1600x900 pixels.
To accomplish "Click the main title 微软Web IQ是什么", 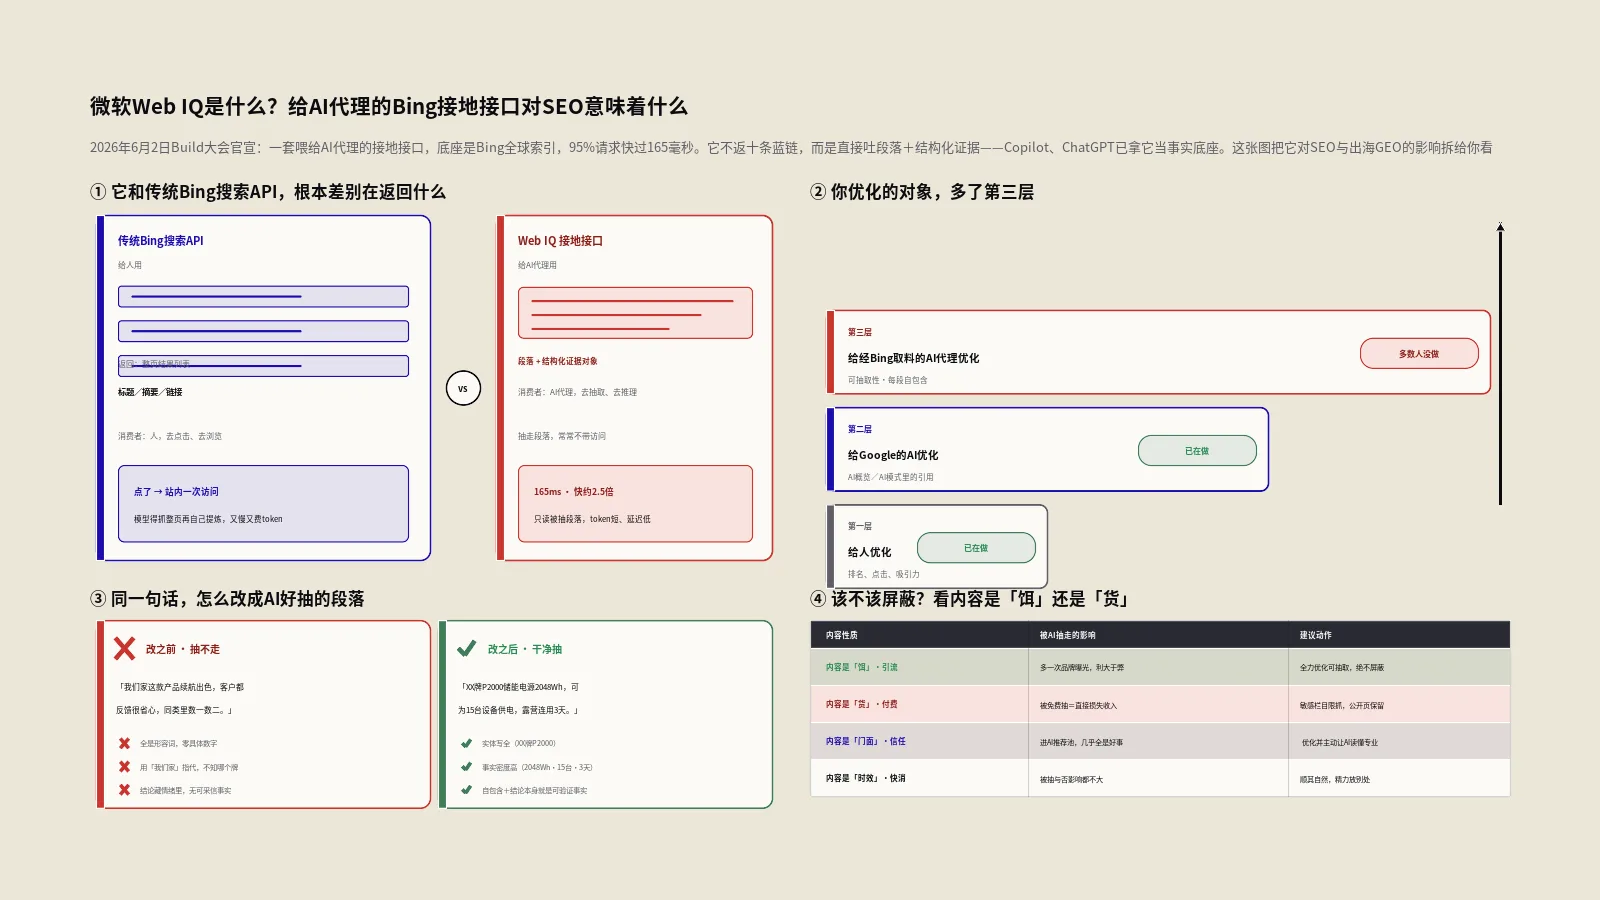I will (x=389, y=106).
